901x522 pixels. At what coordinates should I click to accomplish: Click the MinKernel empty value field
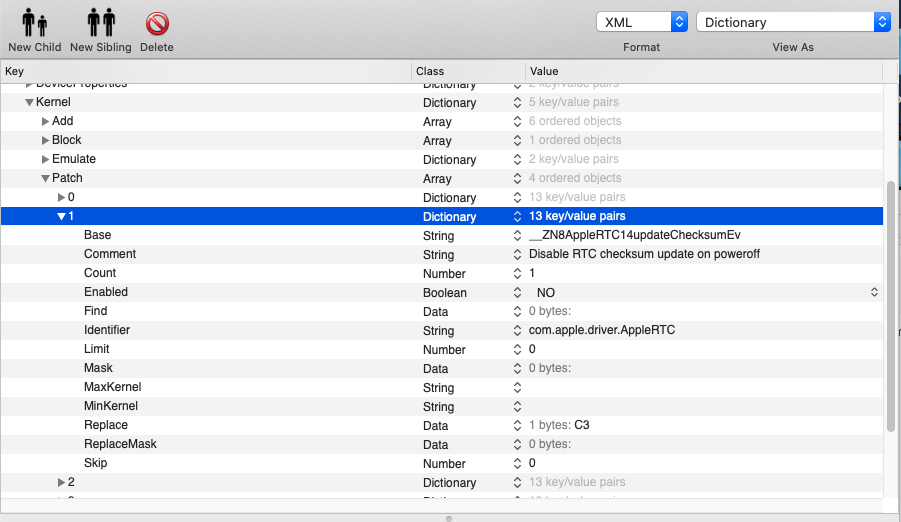[704, 406]
